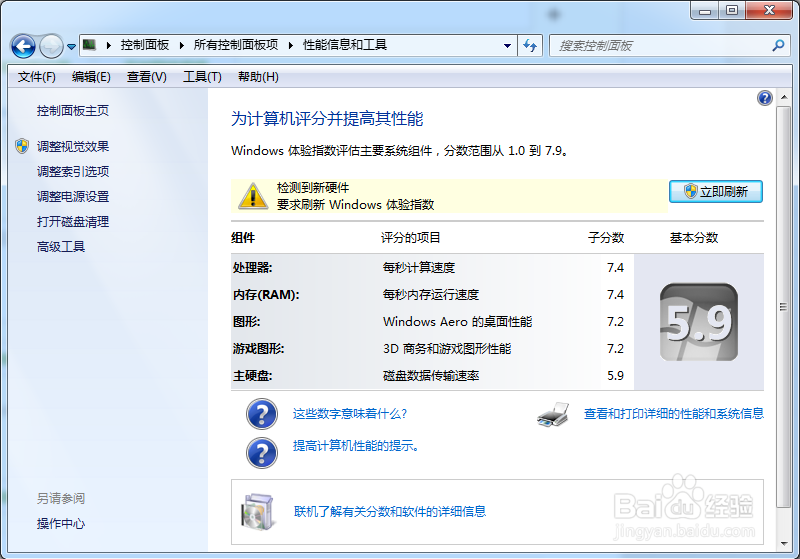Click question icon beside 这些数字意味着什么
Image resolution: width=800 pixels, height=559 pixels.
(x=262, y=414)
